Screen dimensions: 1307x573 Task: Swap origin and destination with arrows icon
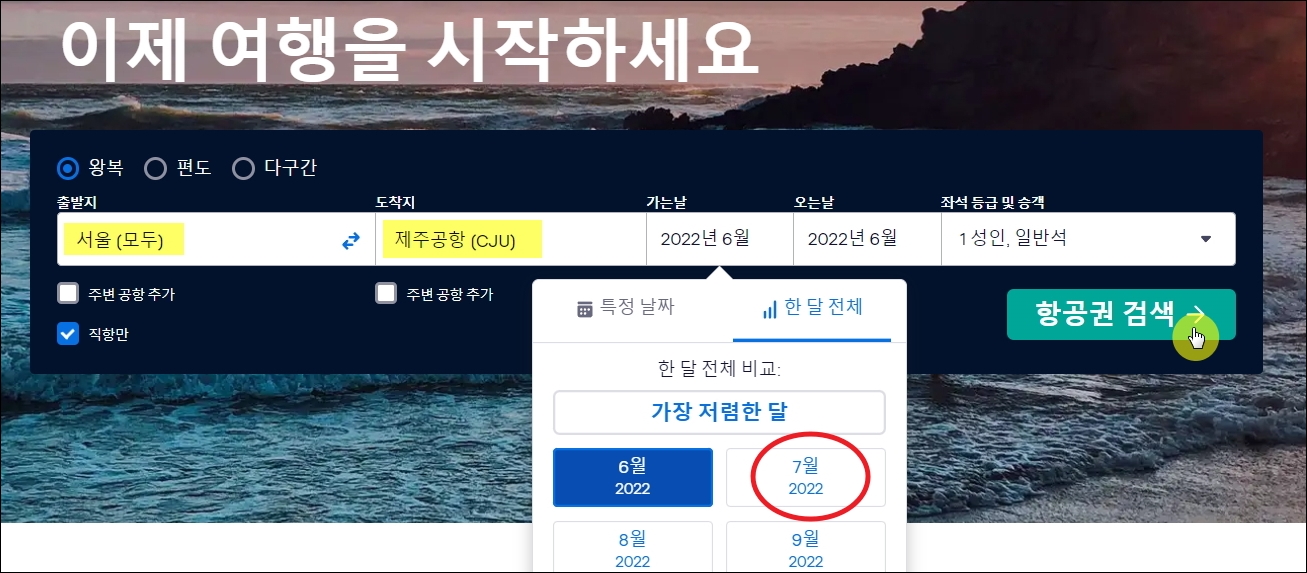point(351,240)
